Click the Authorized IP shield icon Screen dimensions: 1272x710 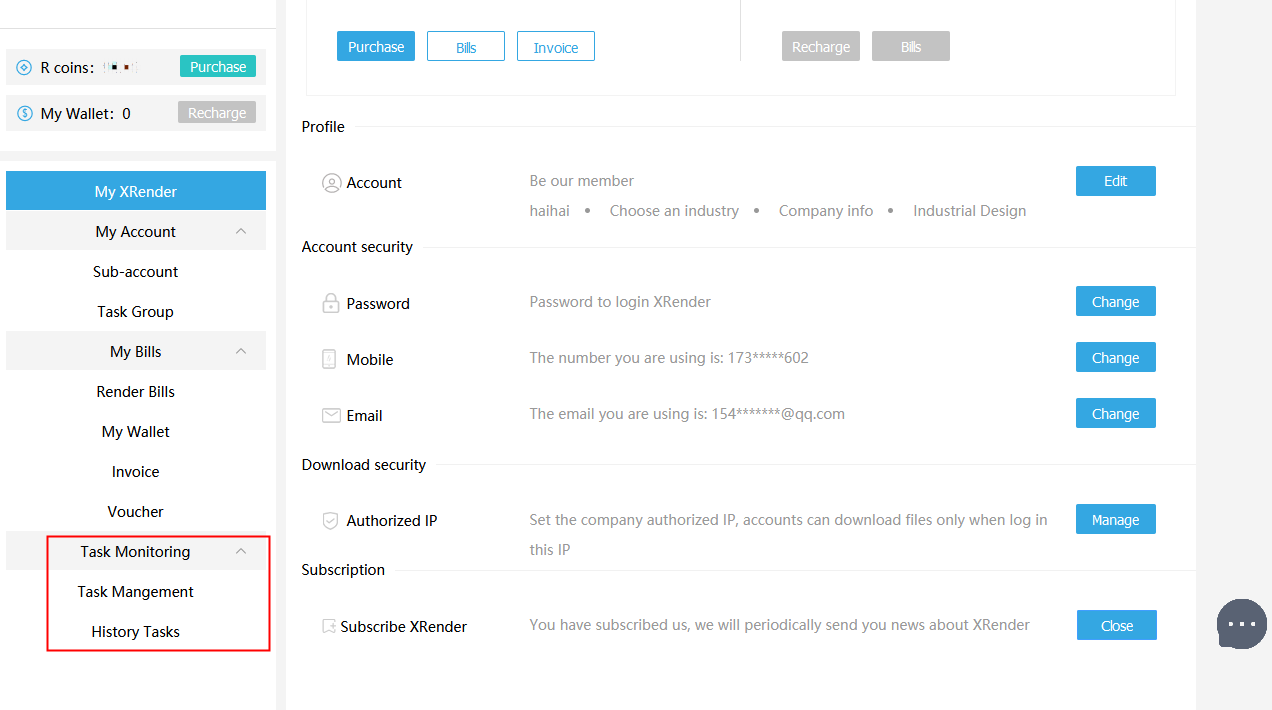click(x=330, y=521)
